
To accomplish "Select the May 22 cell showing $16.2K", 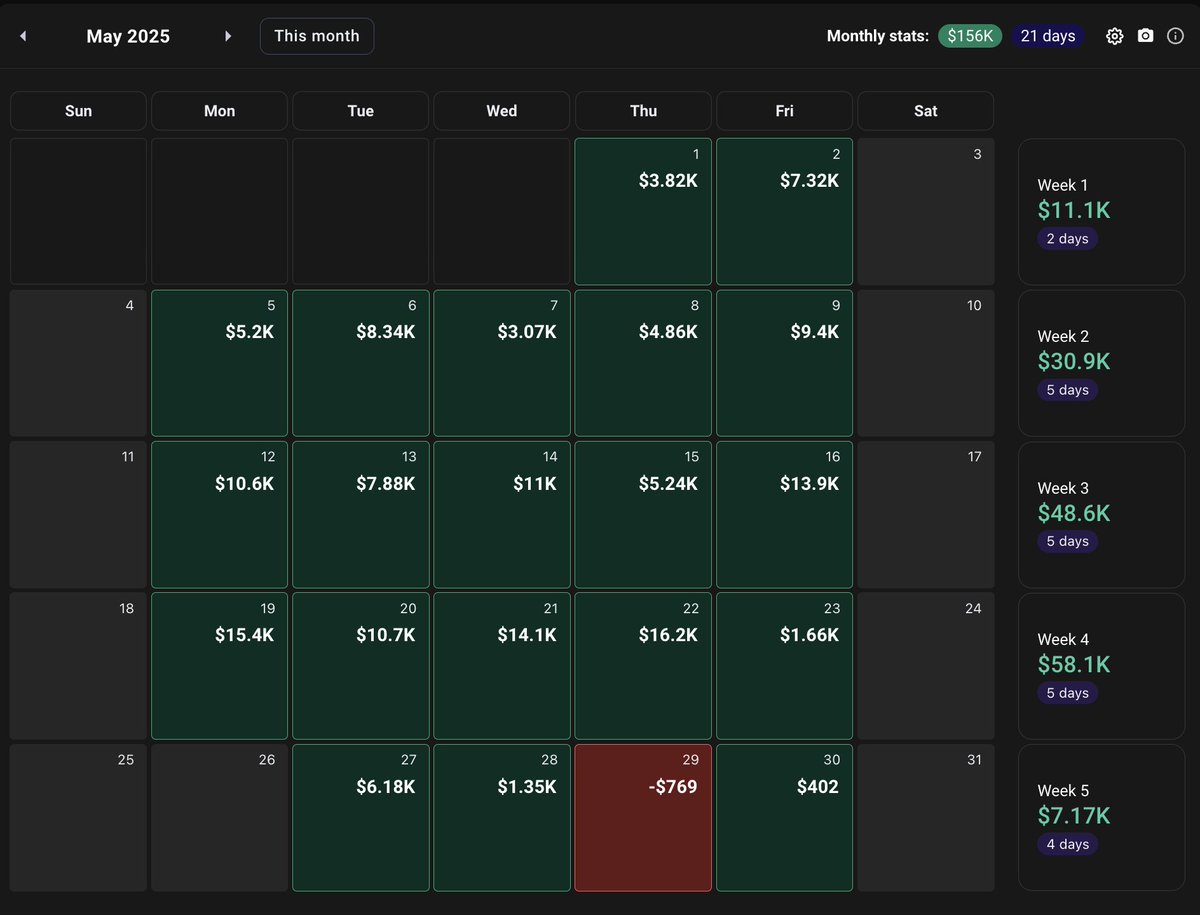I will coord(643,665).
